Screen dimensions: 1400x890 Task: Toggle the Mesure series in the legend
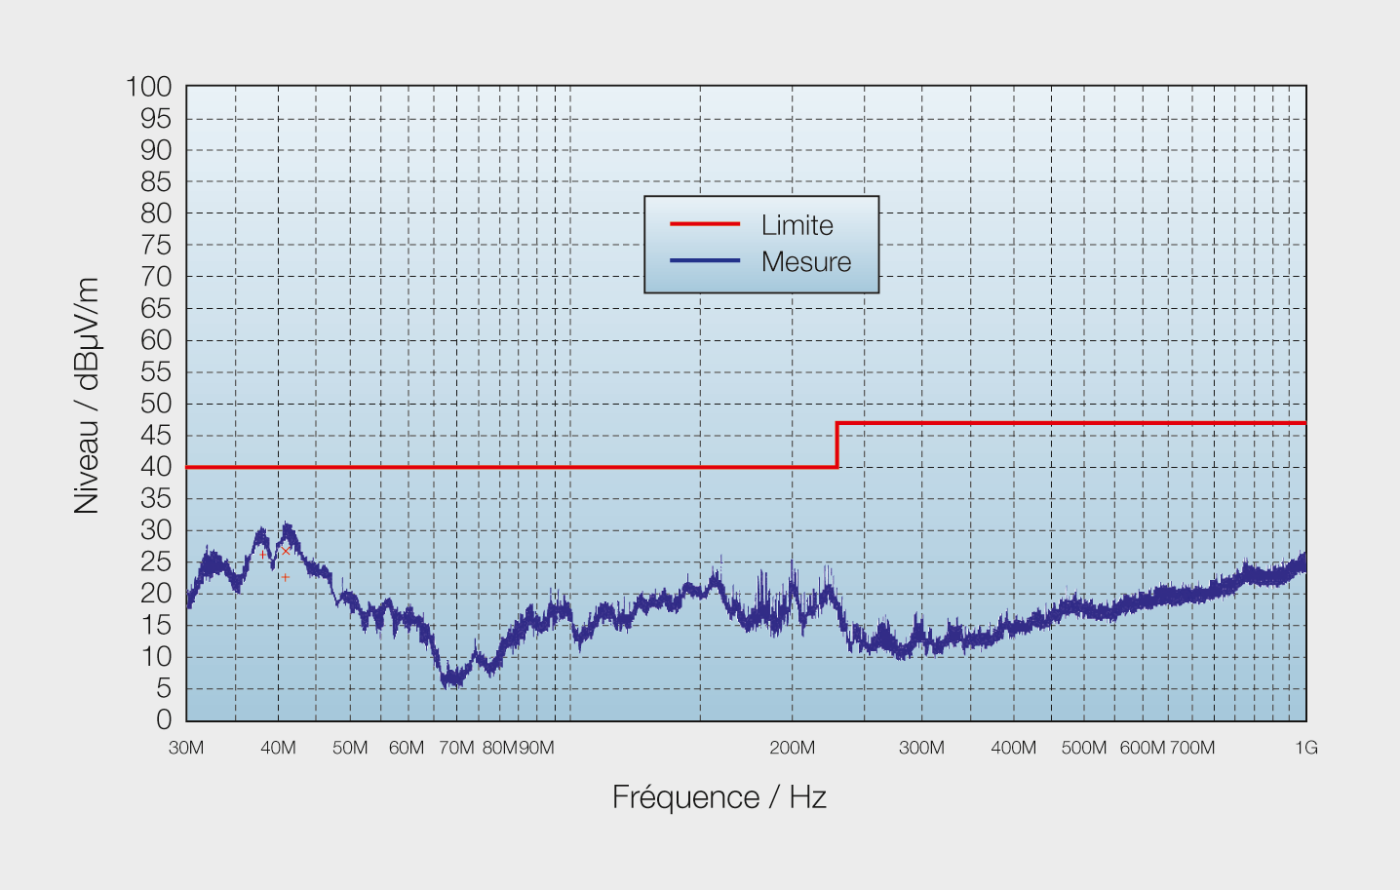click(x=805, y=262)
